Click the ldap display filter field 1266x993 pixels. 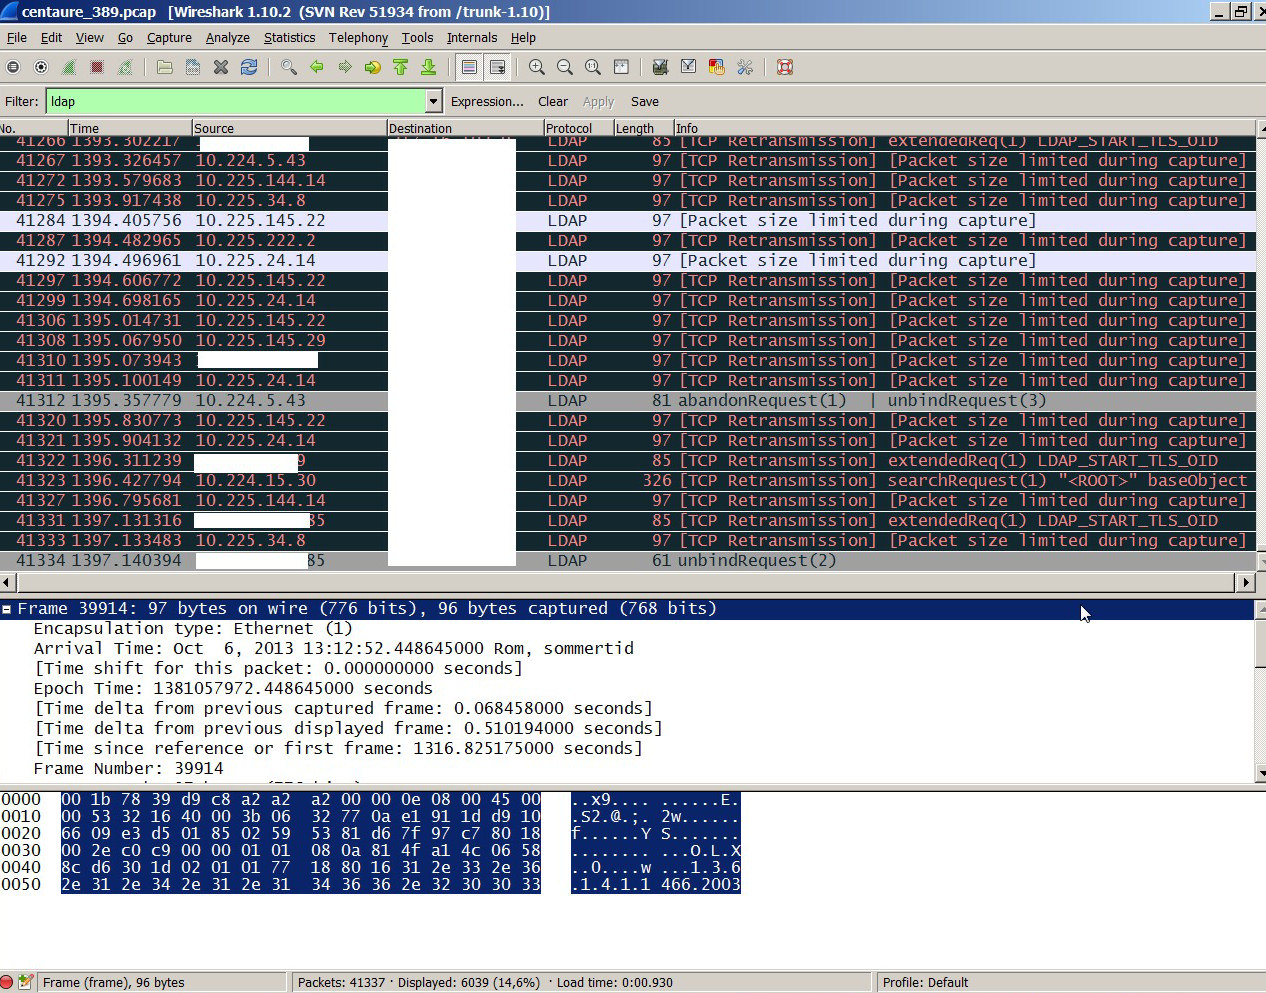click(236, 101)
